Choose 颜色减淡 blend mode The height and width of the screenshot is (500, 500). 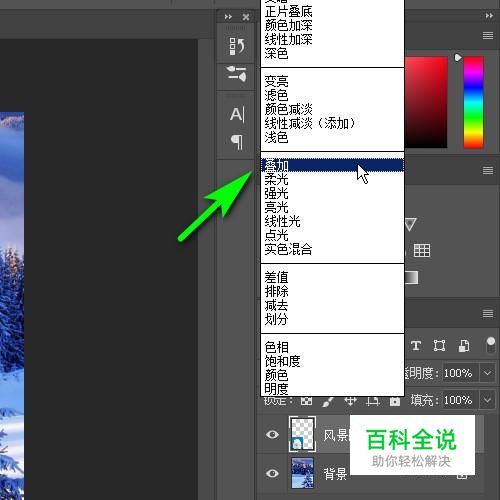pyautogui.click(x=332, y=109)
